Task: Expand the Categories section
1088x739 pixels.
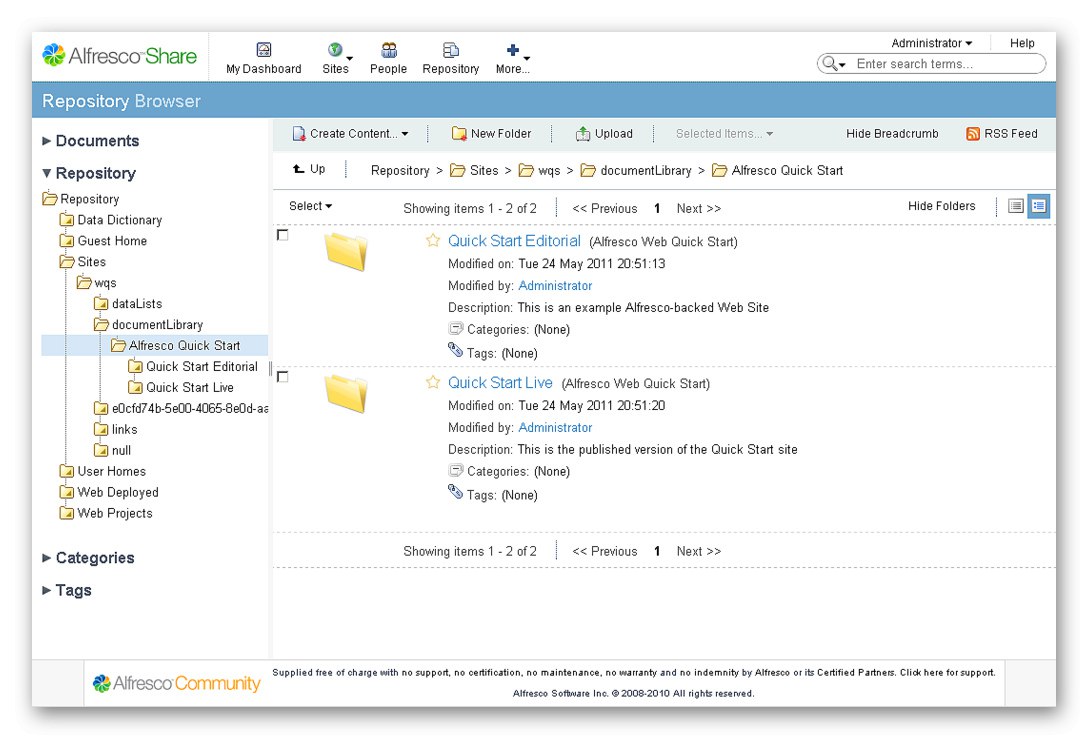Action: point(87,558)
